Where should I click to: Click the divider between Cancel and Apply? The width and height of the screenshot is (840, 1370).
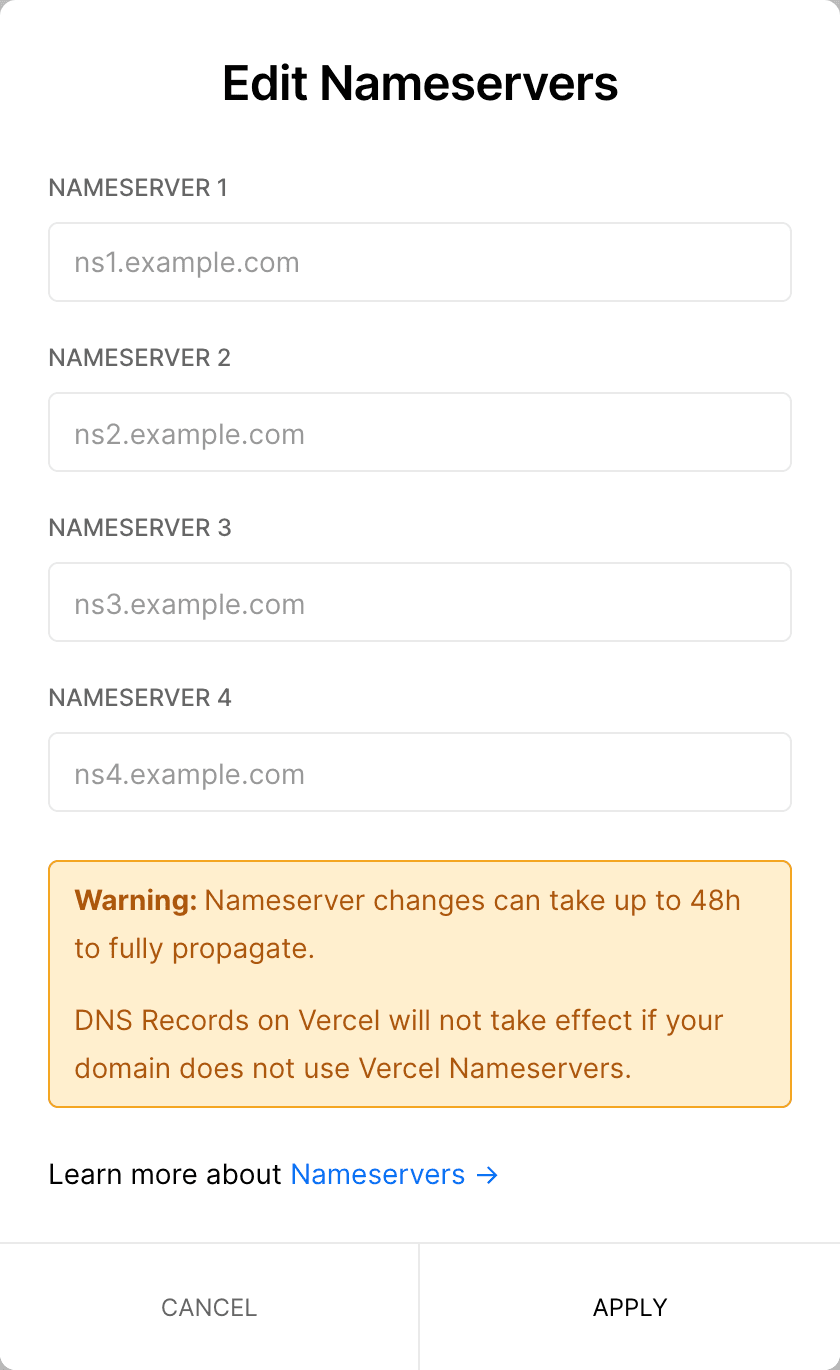[419, 1307]
